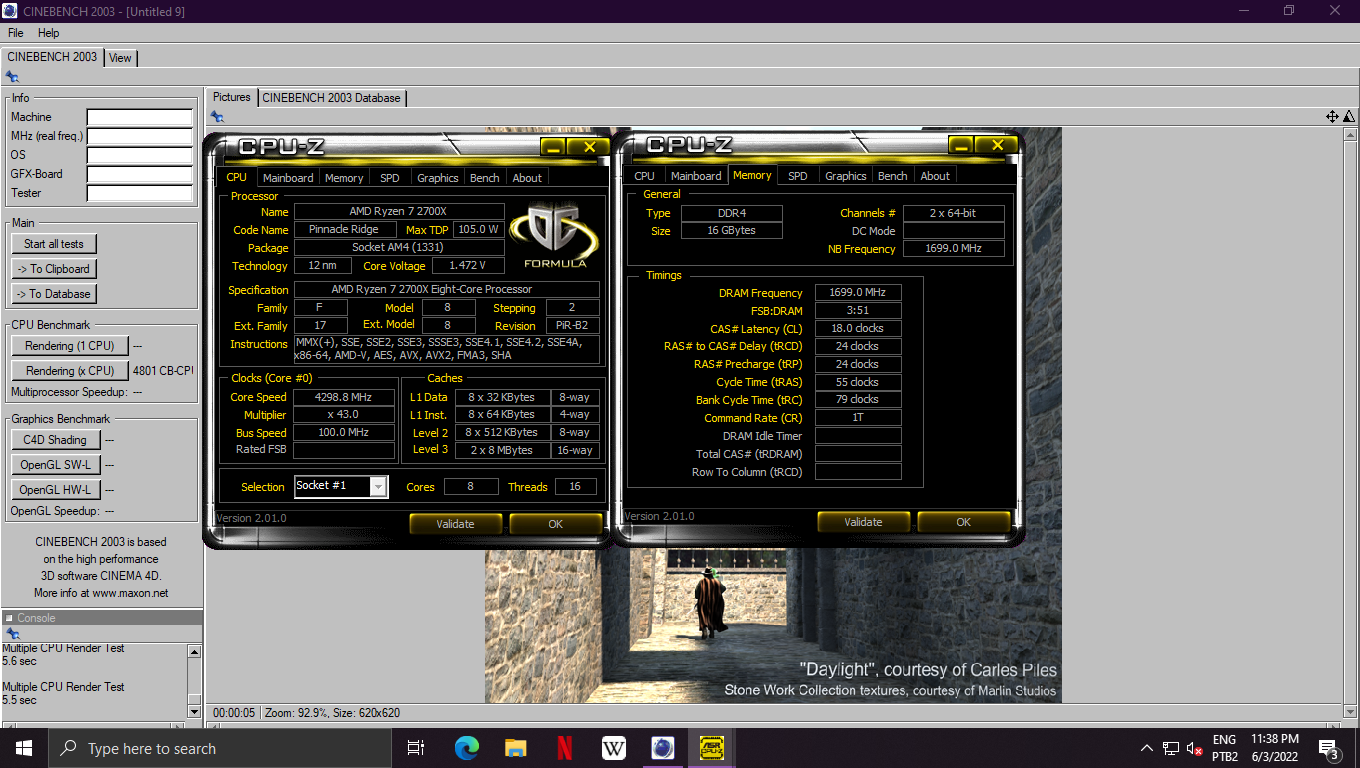
Task: Open About tab in left CPU-Z window
Action: tap(527, 178)
